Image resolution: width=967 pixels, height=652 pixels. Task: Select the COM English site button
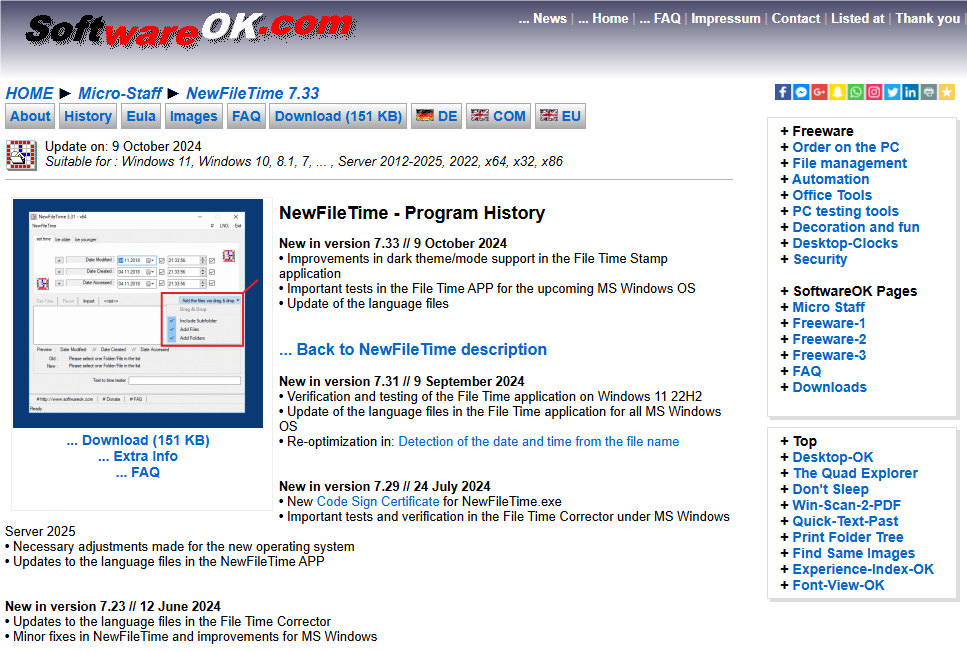[498, 116]
